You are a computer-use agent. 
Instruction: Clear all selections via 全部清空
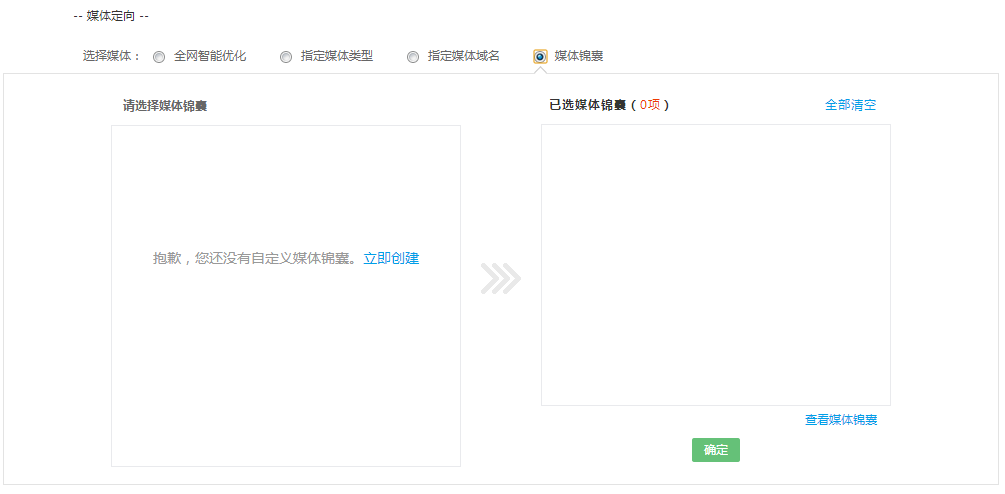pos(850,105)
